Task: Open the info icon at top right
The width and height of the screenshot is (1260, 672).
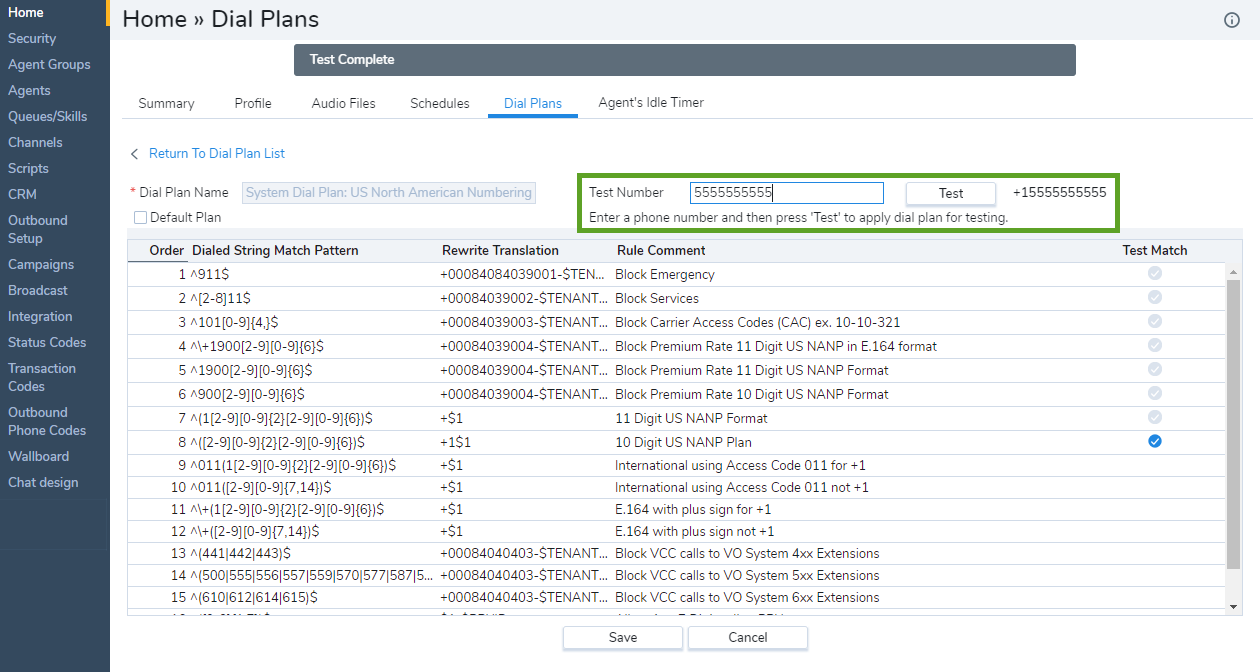Action: pos(1232,20)
